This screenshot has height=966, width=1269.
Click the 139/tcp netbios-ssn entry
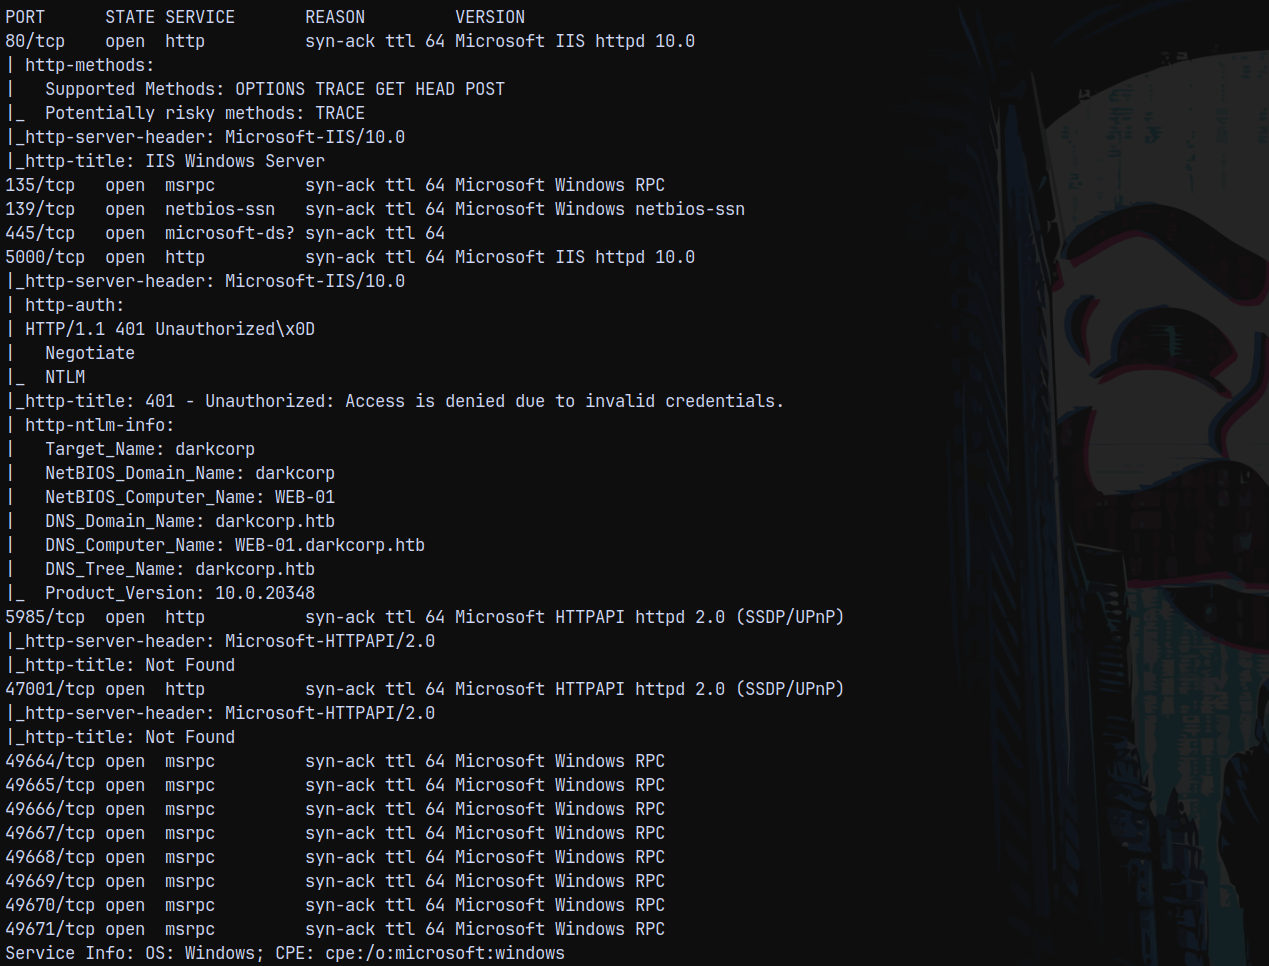[375, 209]
